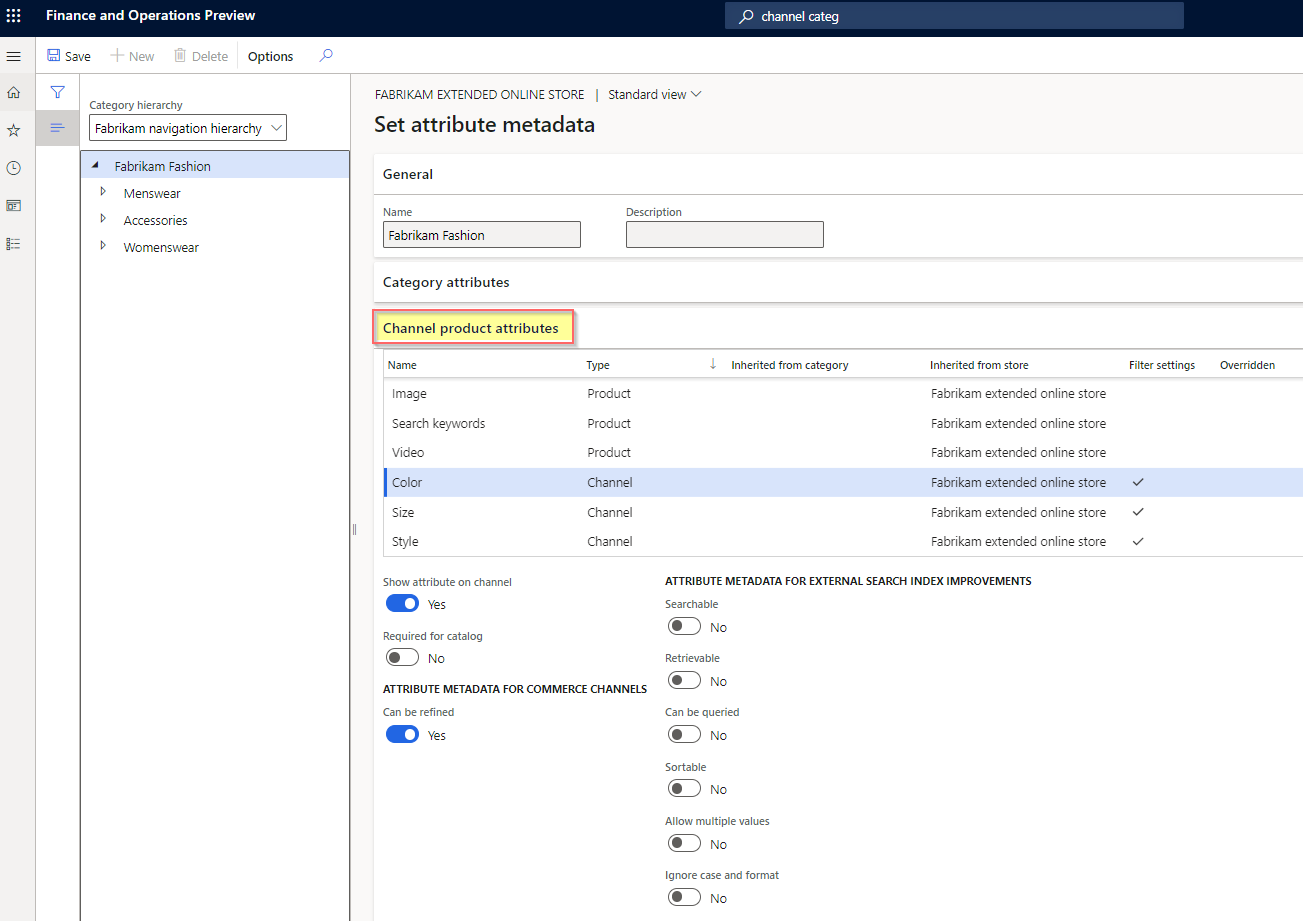Disable Show attribute on channel
The image size is (1303, 921).
(402, 603)
